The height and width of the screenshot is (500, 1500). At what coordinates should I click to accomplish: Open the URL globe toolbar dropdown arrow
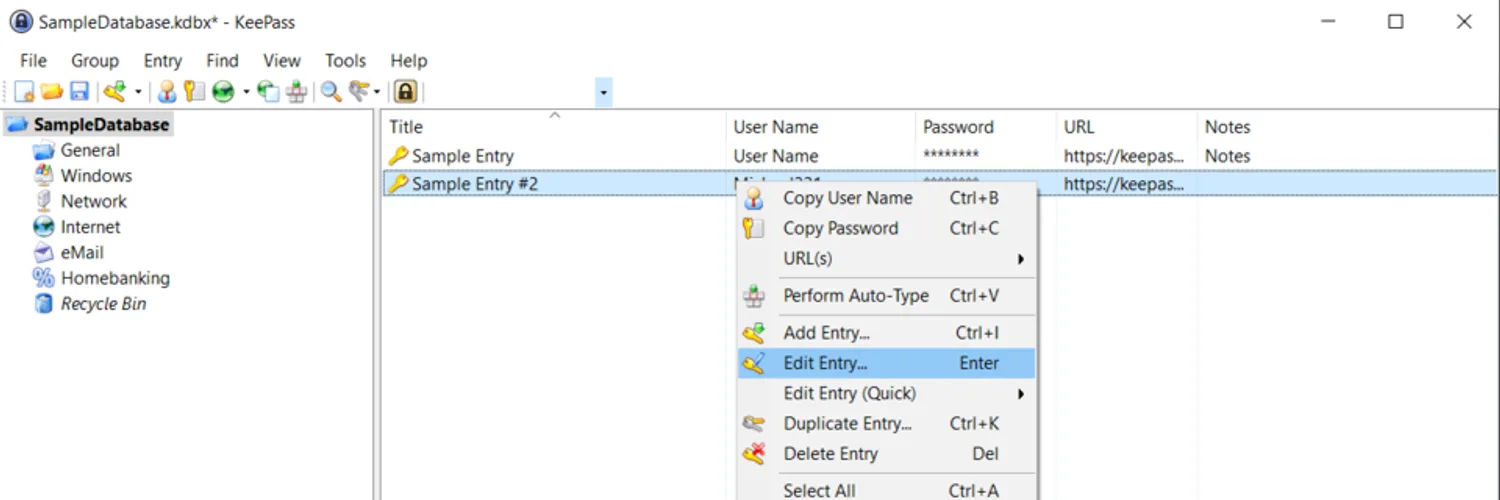point(246,93)
